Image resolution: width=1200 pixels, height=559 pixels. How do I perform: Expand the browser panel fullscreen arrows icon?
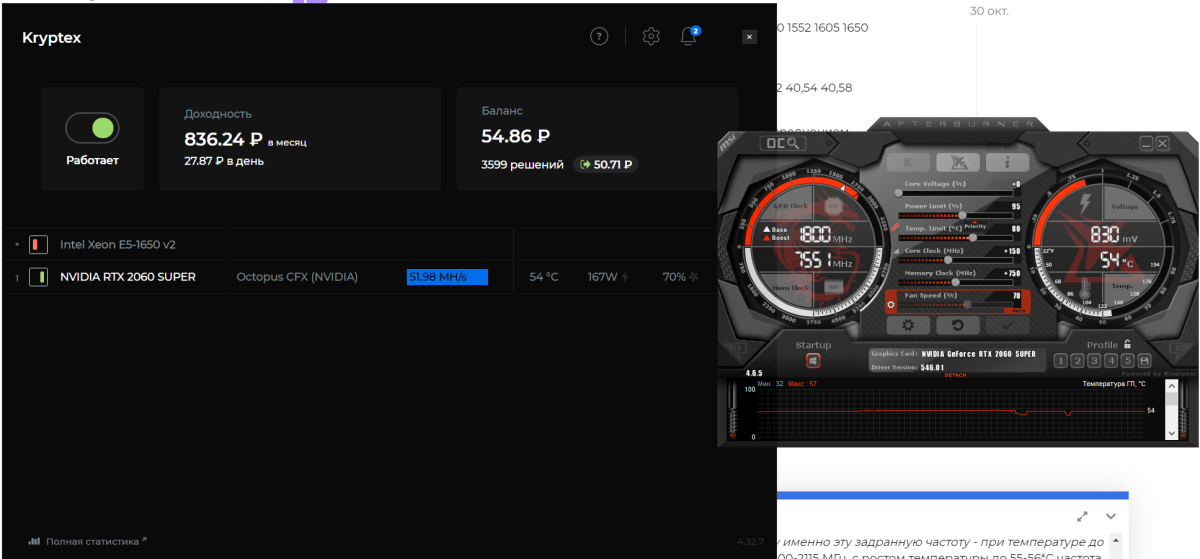coord(1082,517)
